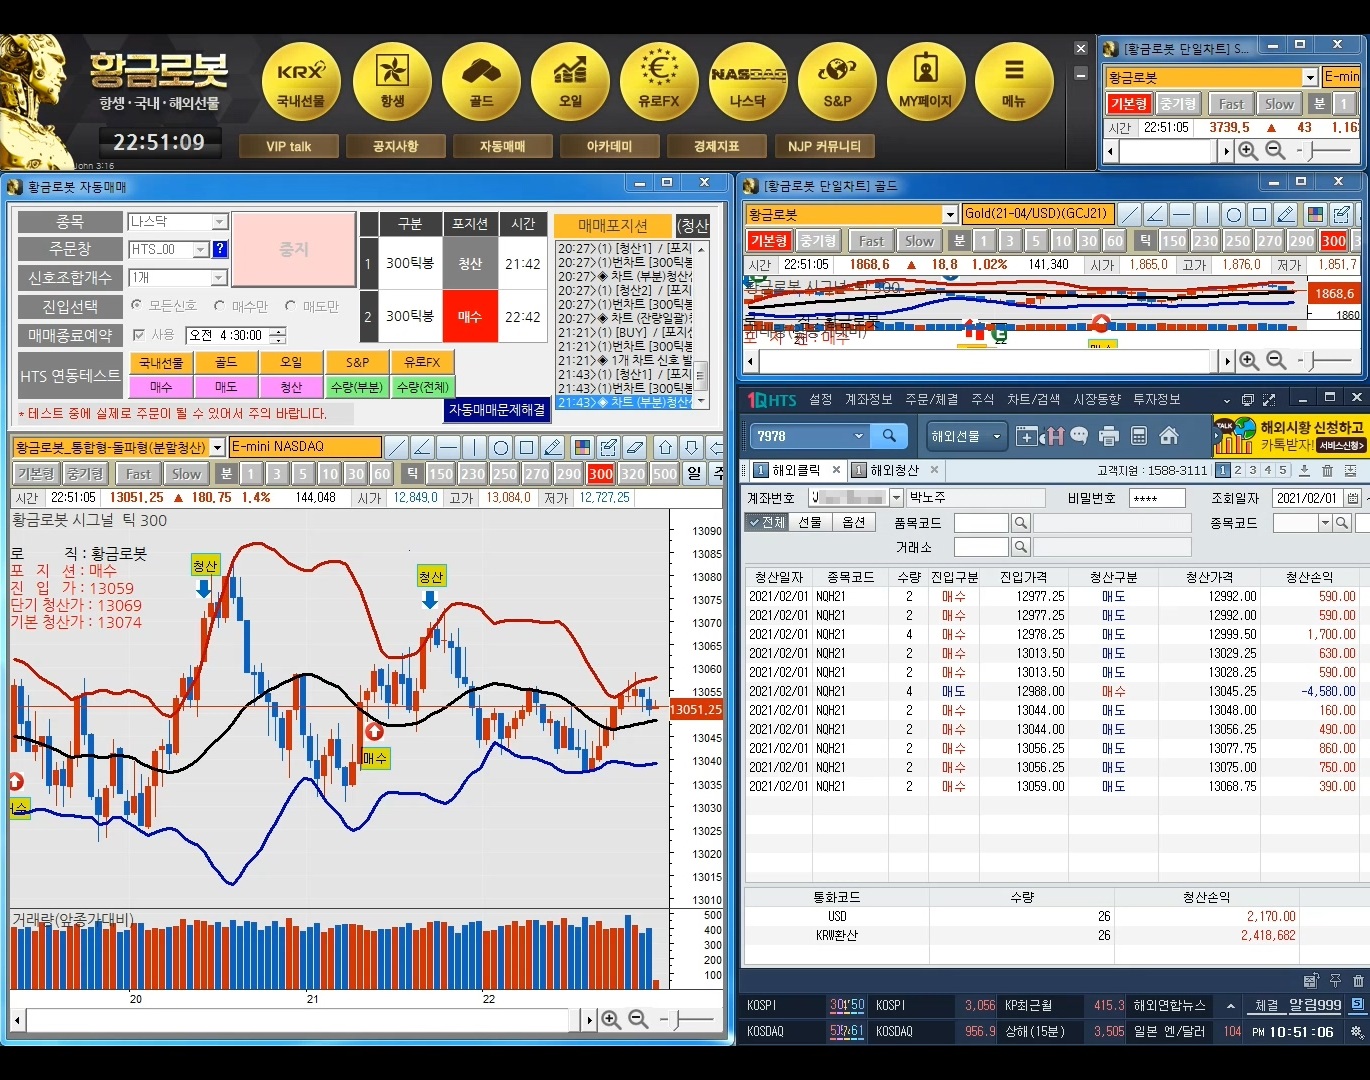Open the 차트/검색 menu in 1QHTS

(1033, 399)
